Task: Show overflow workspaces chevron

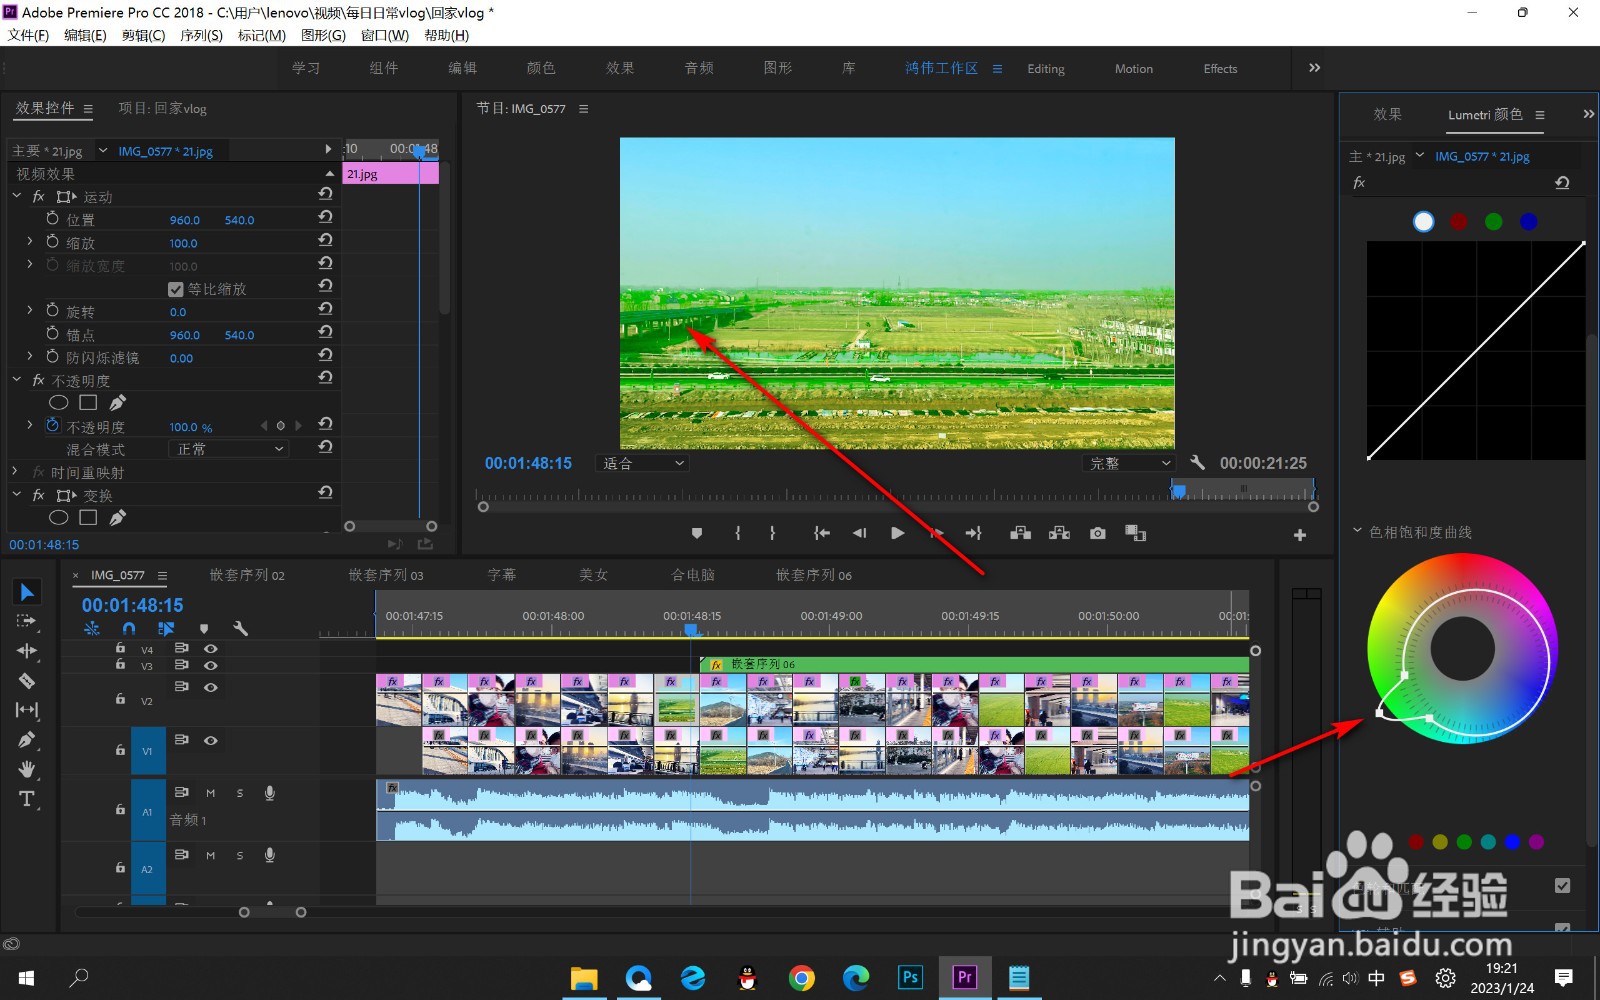Action: 1314,68
